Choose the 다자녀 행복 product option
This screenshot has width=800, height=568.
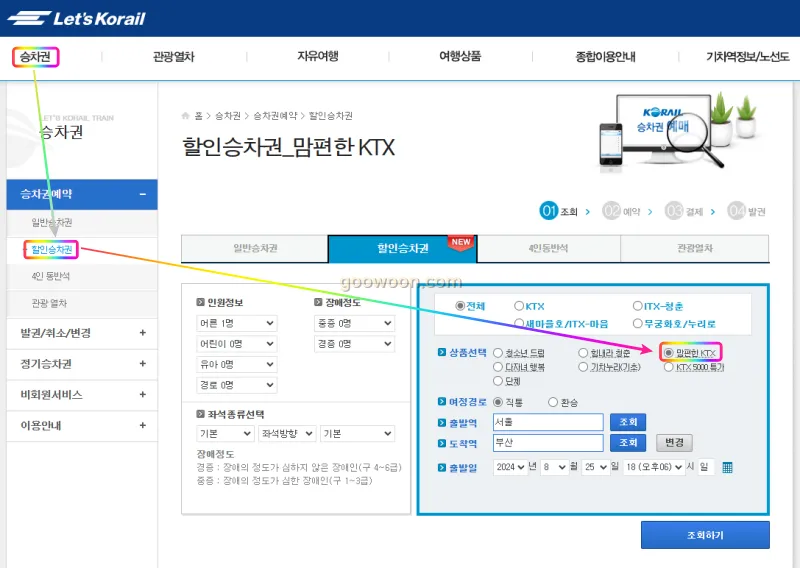tap(498, 367)
